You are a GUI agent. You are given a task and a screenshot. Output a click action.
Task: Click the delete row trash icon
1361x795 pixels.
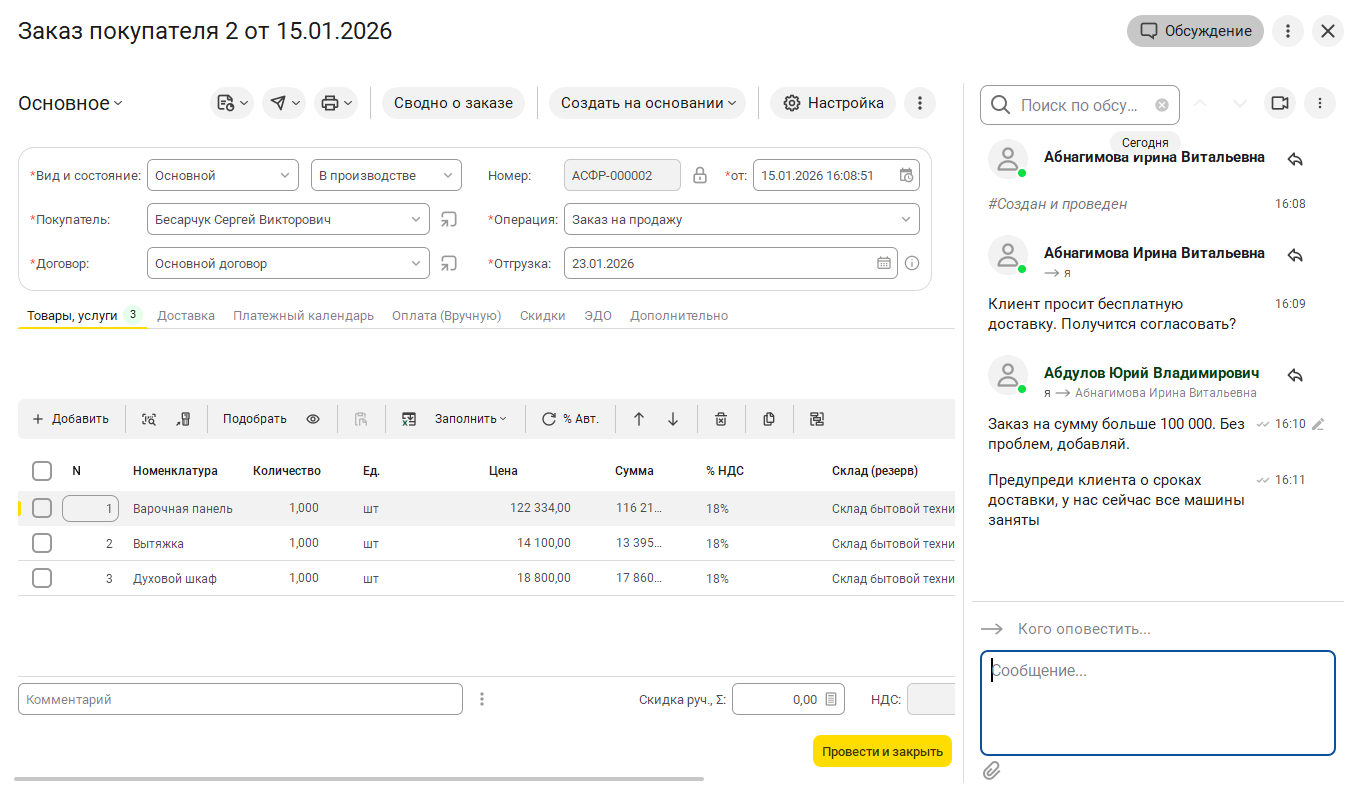pos(720,419)
